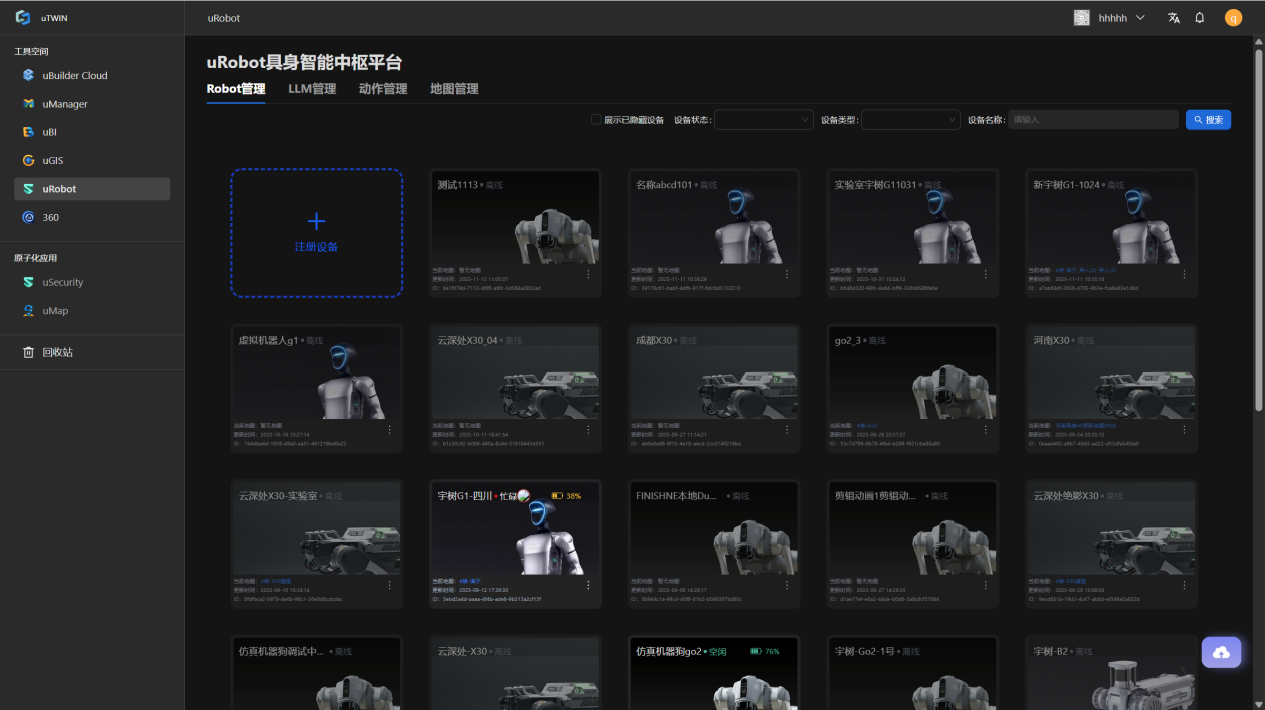
Task: Open the 回收站 recycle bin
Action: point(57,352)
